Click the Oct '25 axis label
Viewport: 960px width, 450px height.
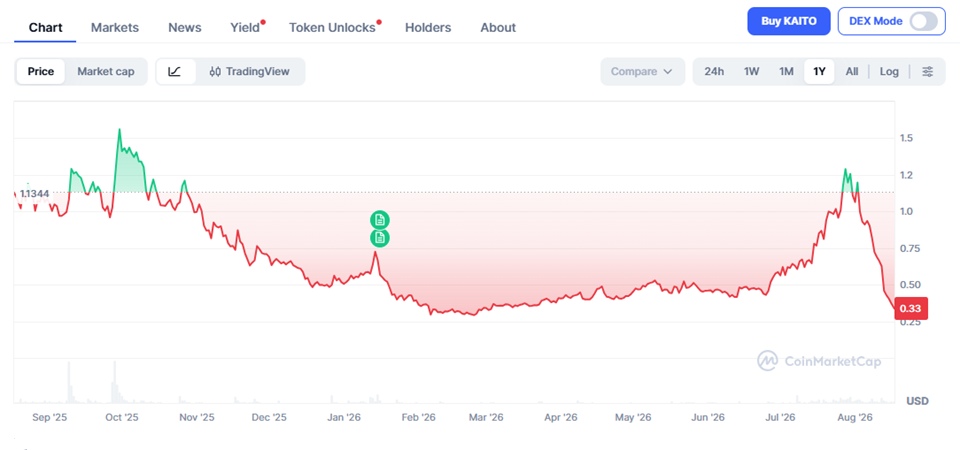coord(122,418)
